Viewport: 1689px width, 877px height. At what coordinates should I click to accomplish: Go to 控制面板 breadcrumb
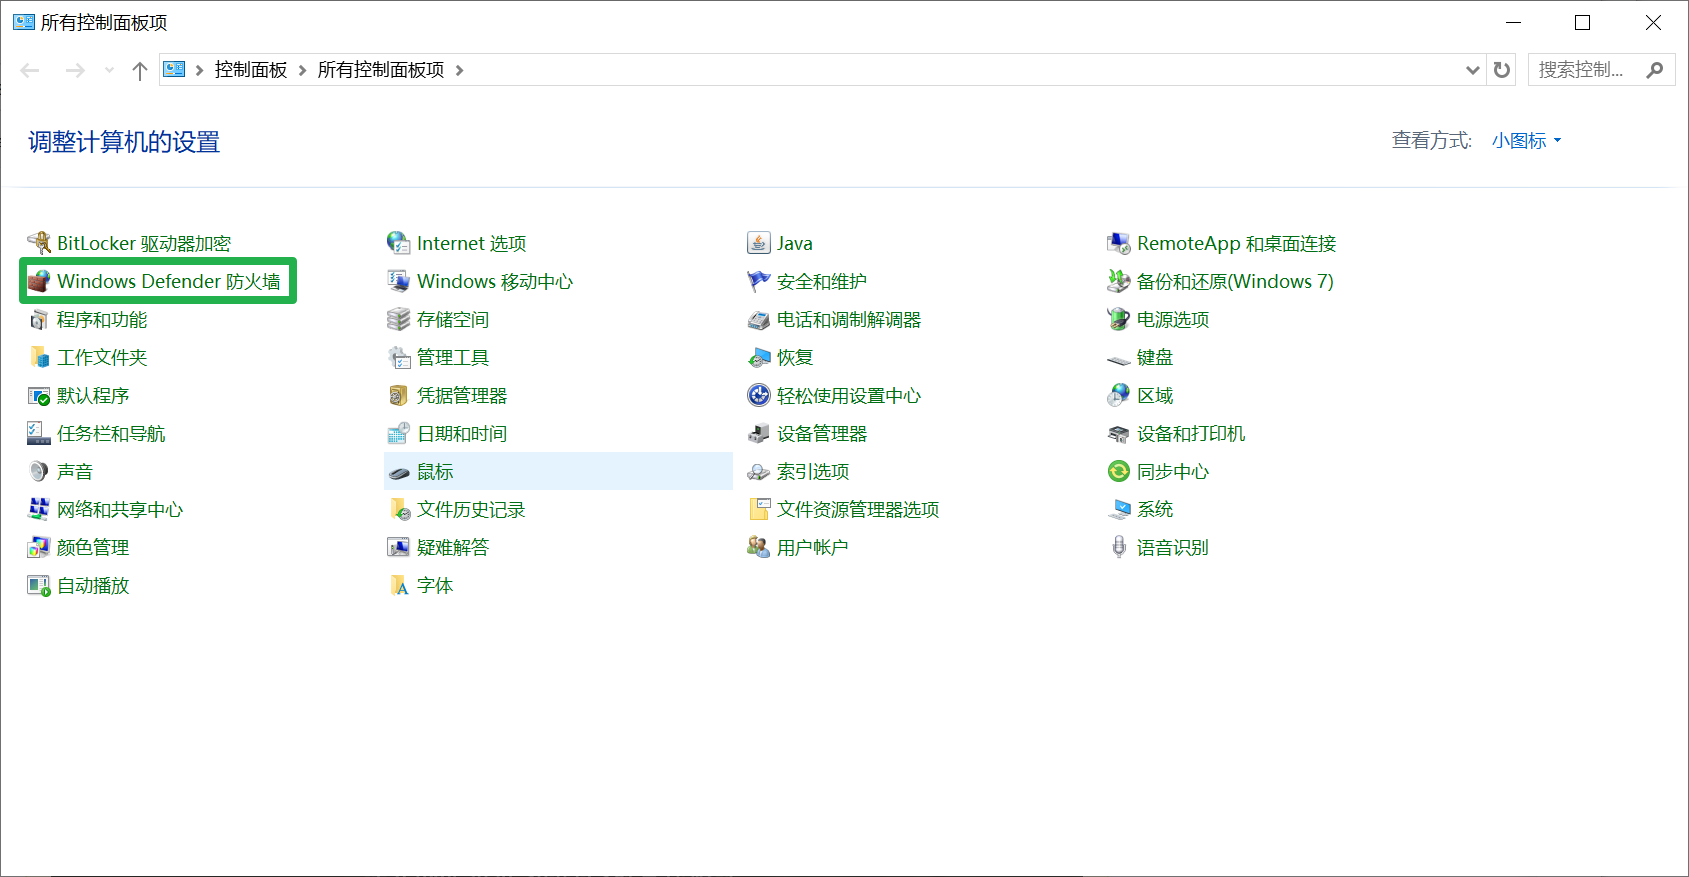(251, 70)
